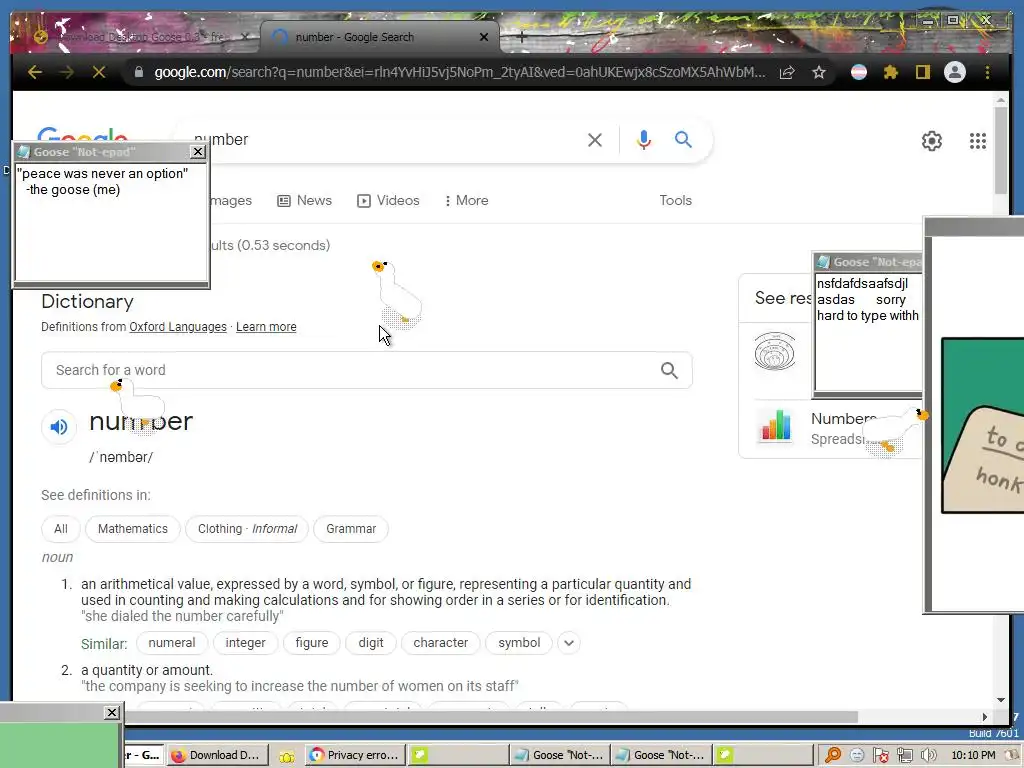Click the digit synonym chip
This screenshot has height=768, width=1024.
pyautogui.click(x=371, y=643)
